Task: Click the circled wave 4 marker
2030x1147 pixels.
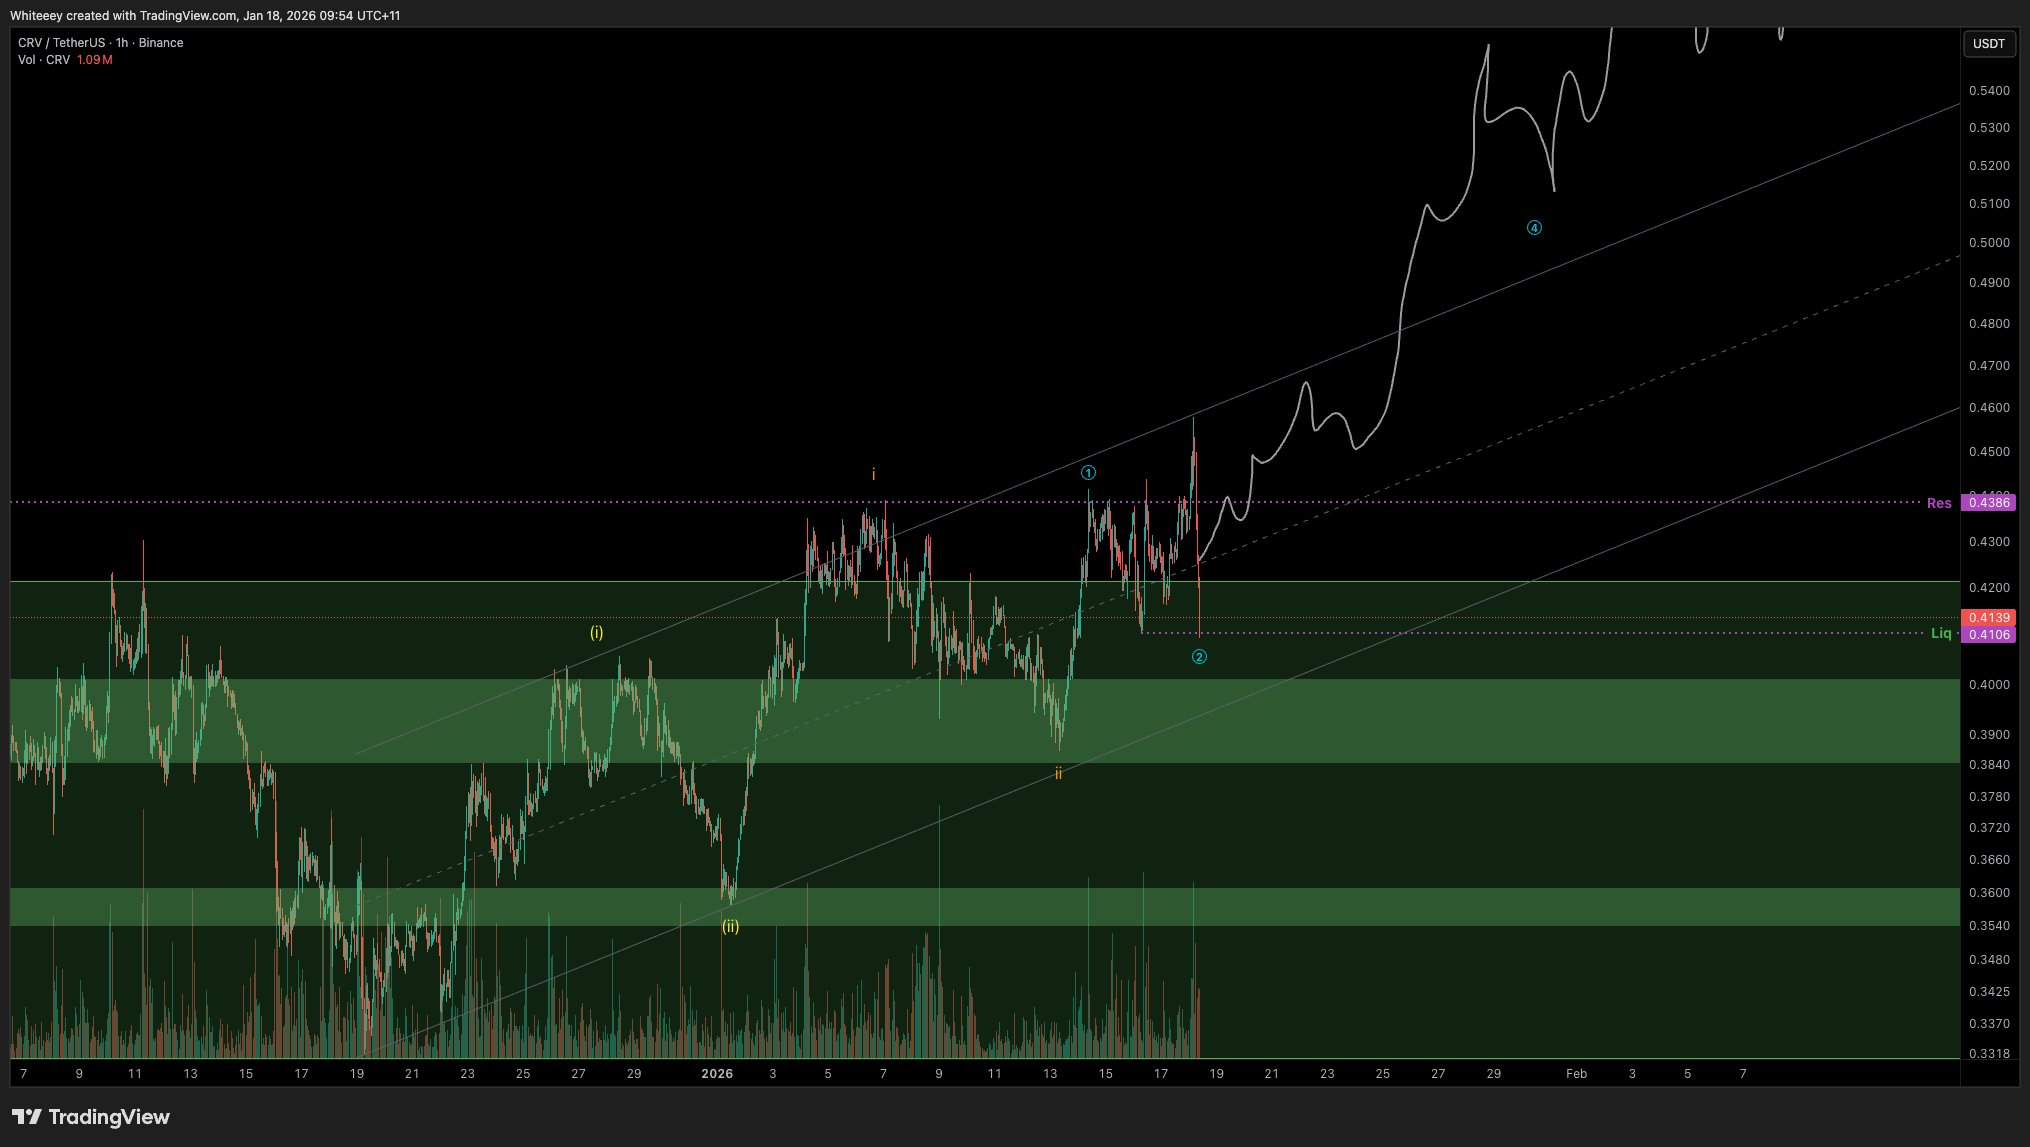Action: 1534,228
